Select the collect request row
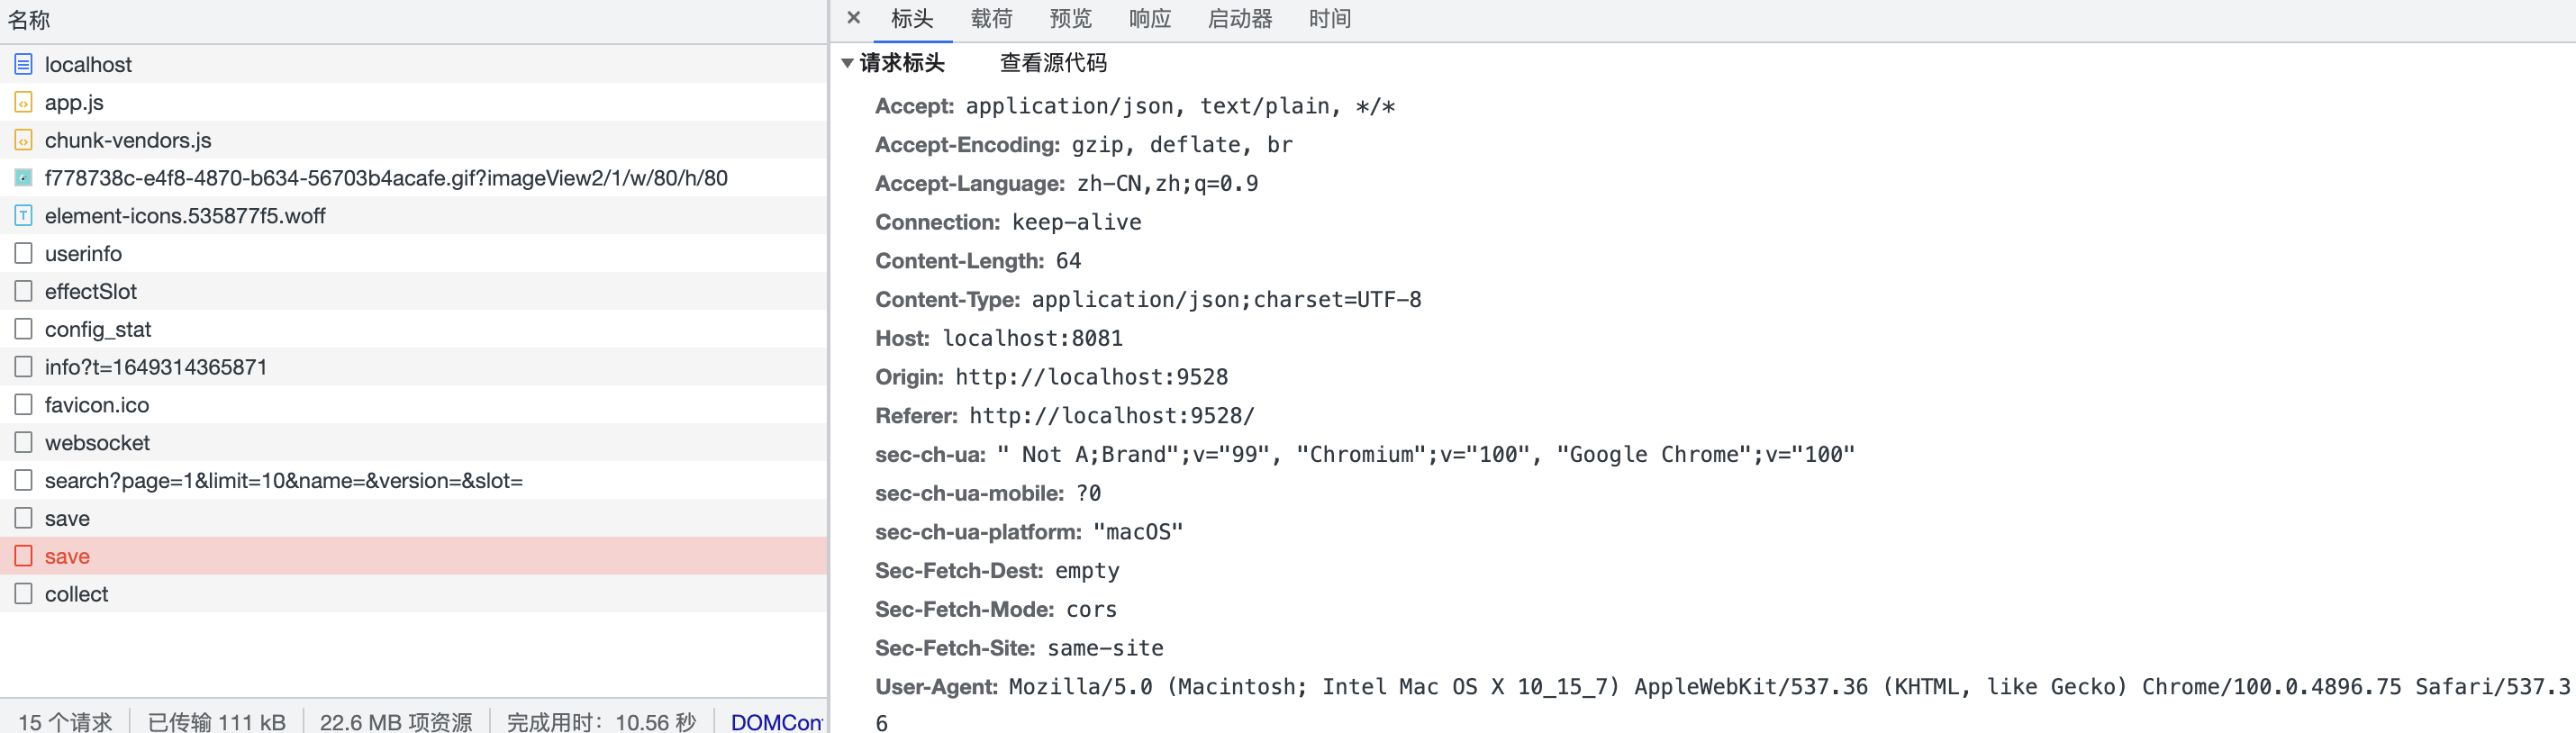This screenshot has height=733, width=2576. coord(76,594)
